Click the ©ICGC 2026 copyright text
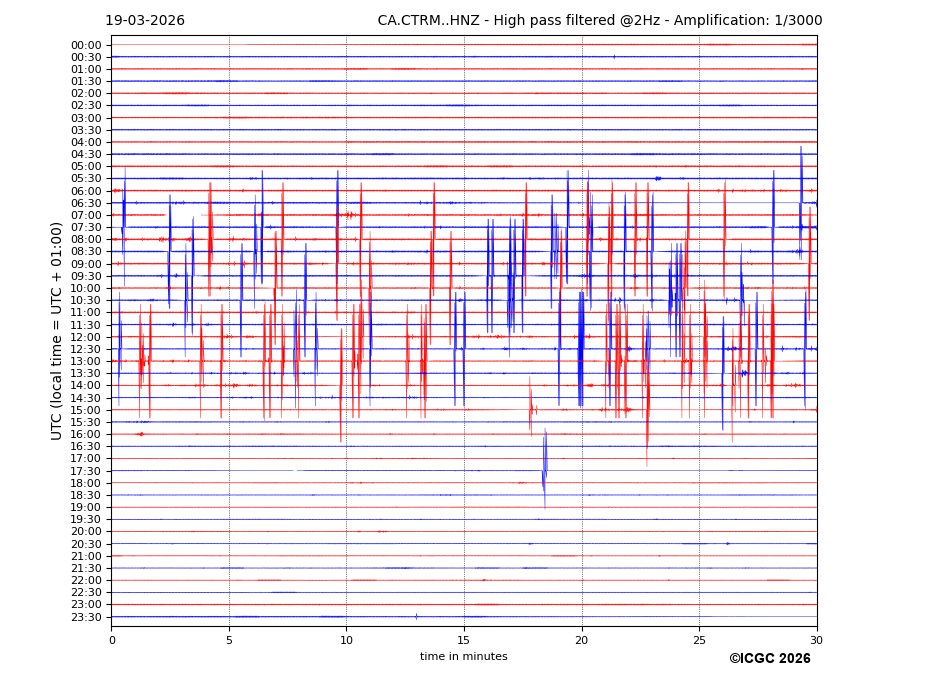The height and width of the screenshot is (696, 927). 769,659
